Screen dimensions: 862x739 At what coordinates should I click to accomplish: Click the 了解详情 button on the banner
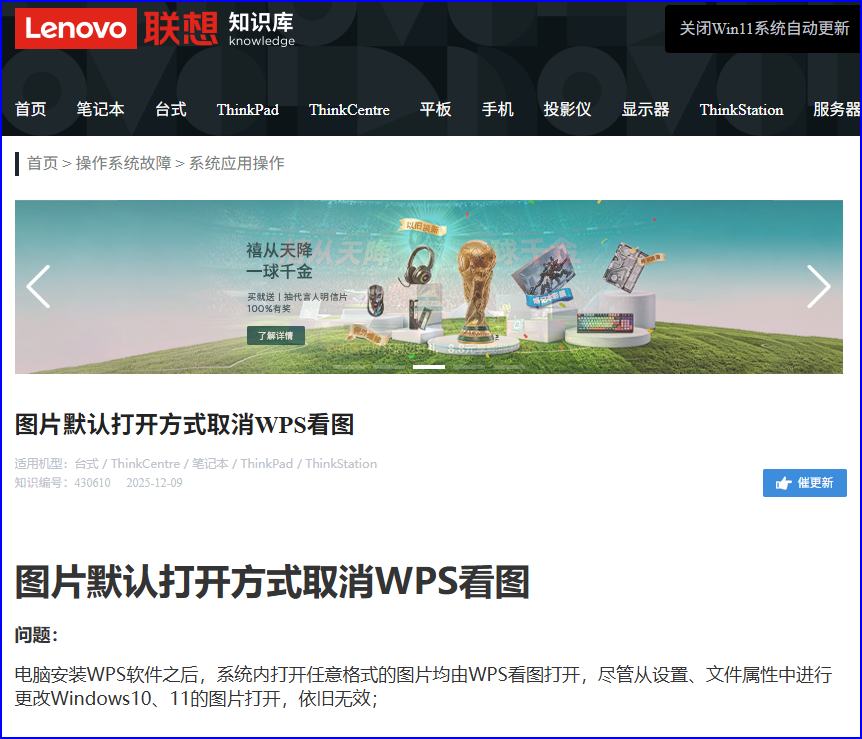coord(276,335)
